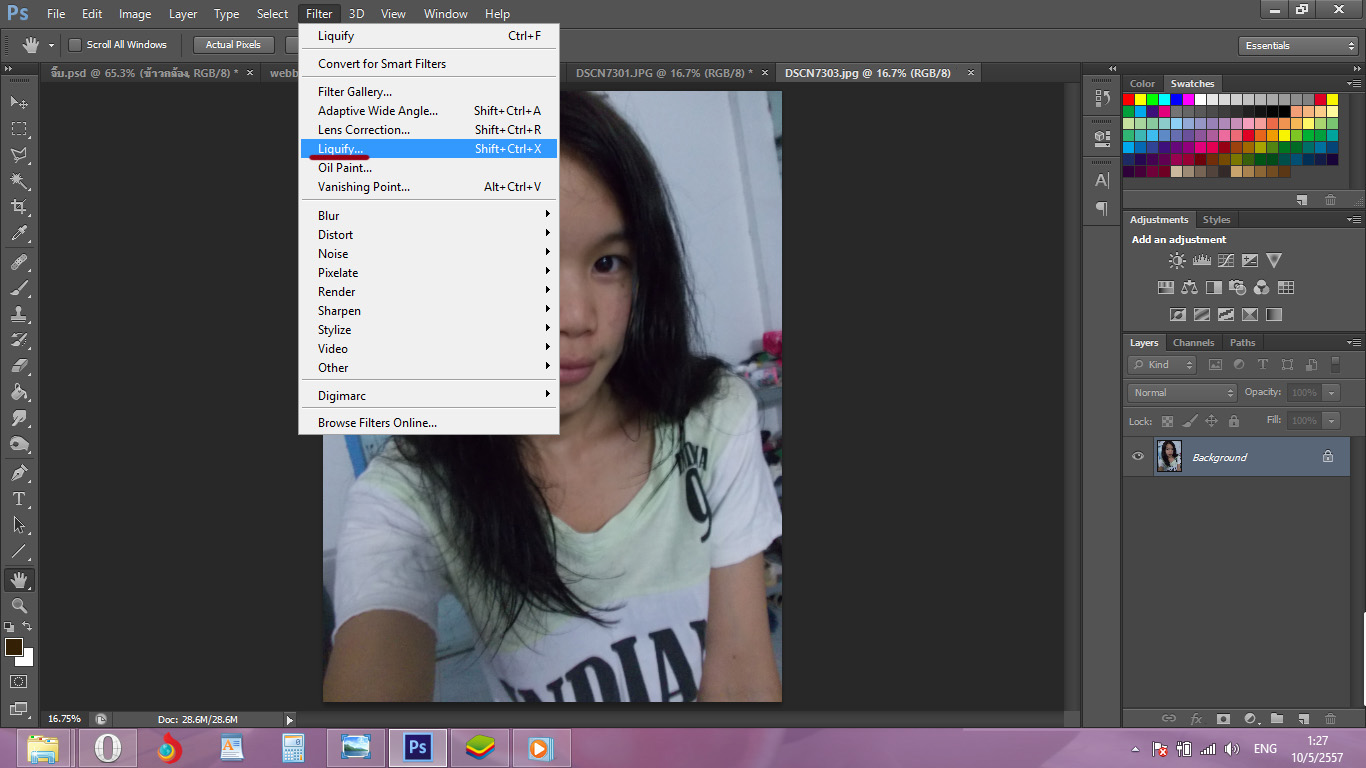Choose Liquify... with Shift+Ctrl+X shortcut
Viewport: 1366px width, 768px height.
click(x=428, y=149)
